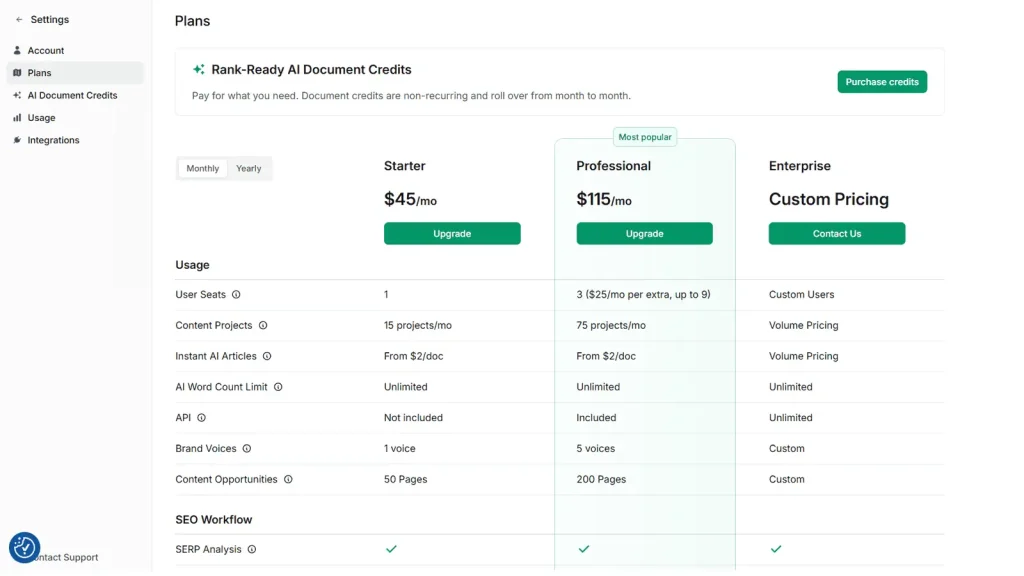Screen dimensions: 1024x576
Task: Click the info icon next to Instant AI Articles
Action: click(267, 356)
